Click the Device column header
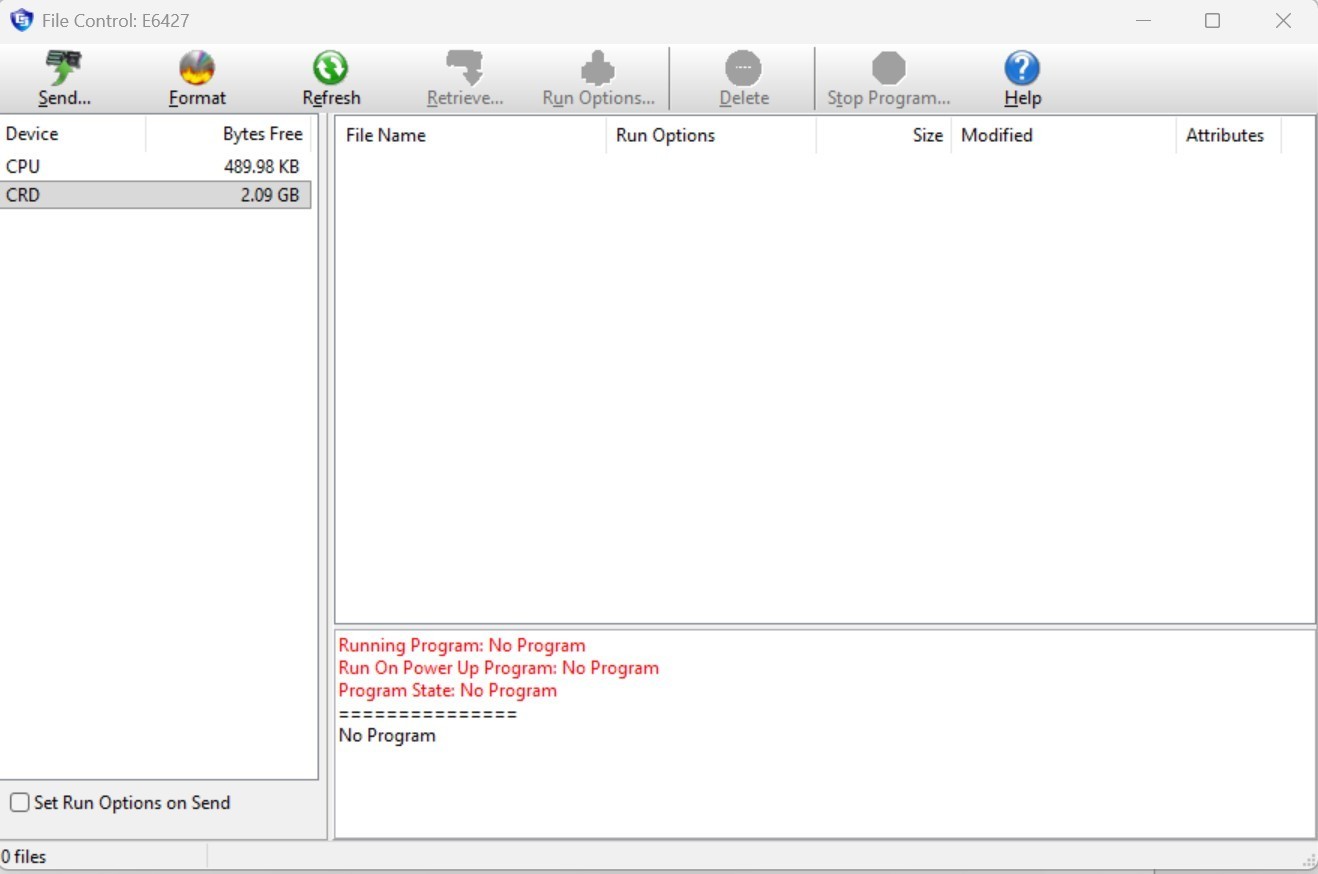Screen dimensions: 1318x874 coord(72,134)
